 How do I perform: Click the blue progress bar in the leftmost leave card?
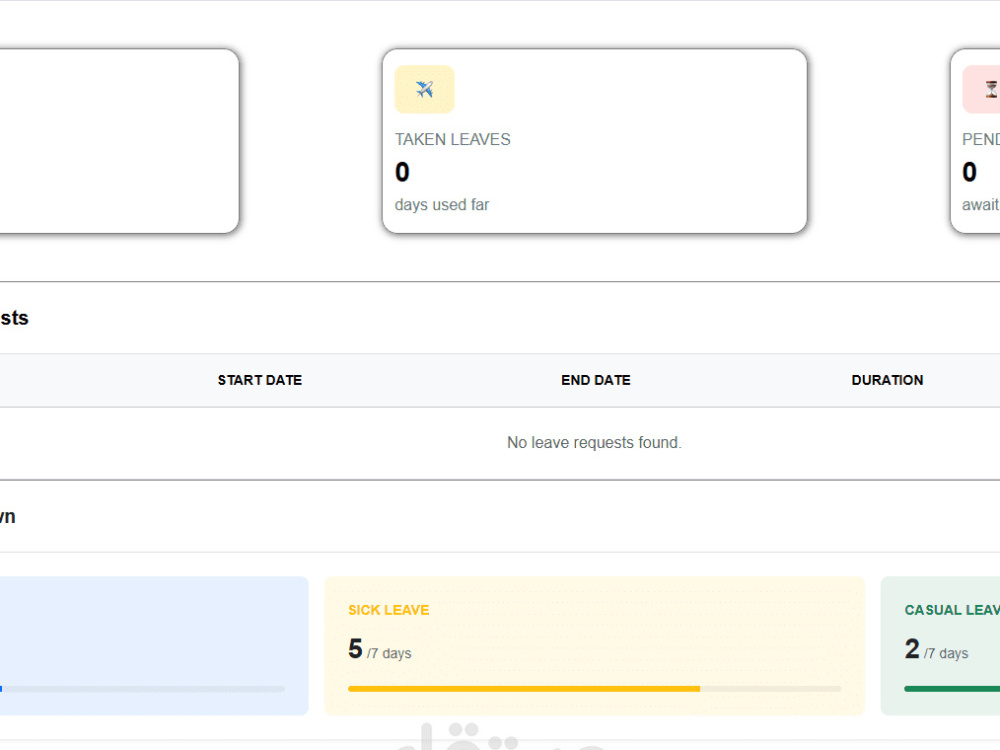[142, 689]
